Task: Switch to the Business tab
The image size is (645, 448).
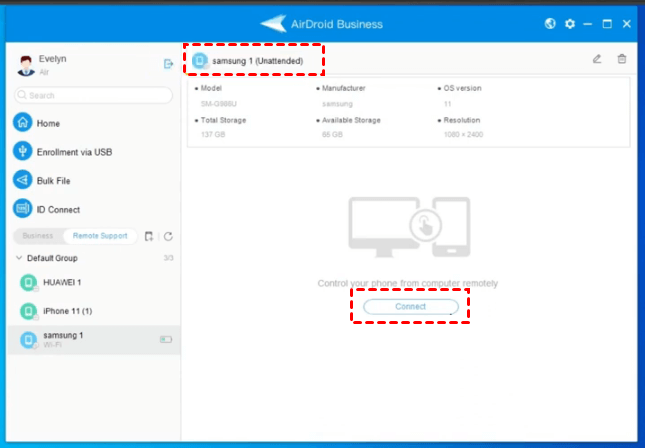Action: pos(38,236)
